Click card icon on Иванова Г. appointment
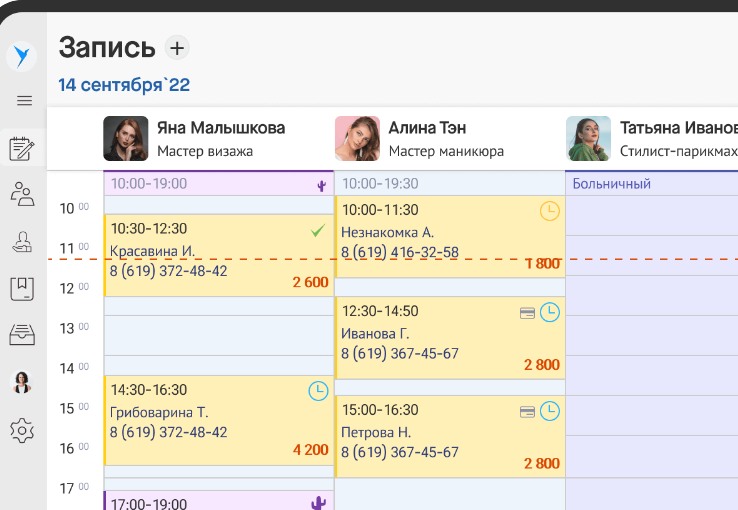 tap(527, 313)
